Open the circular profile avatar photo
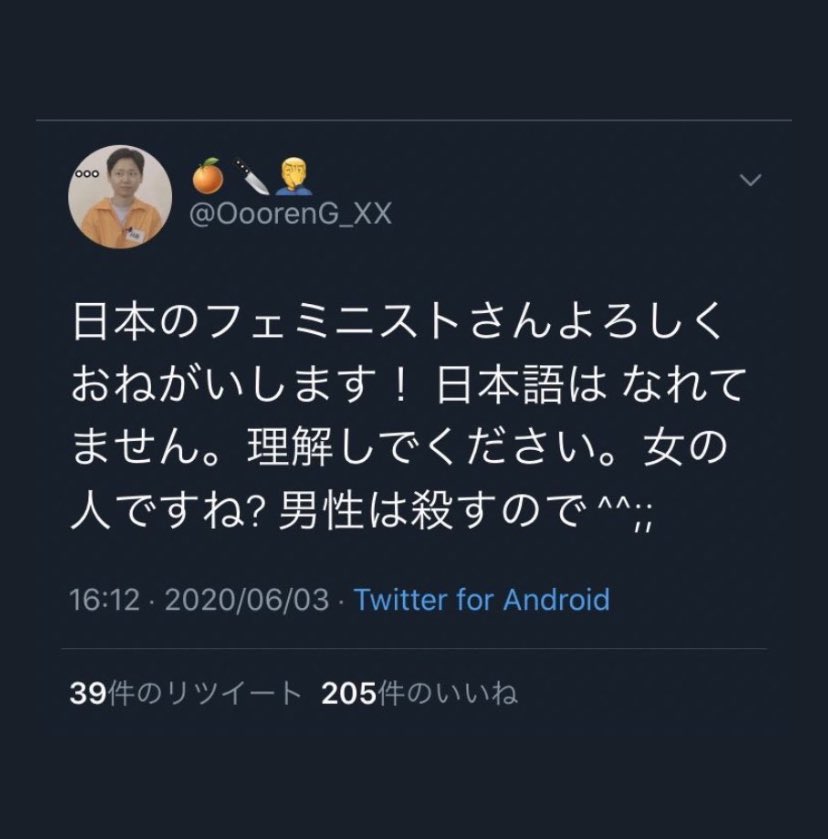828x839 pixels. coord(120,197)
